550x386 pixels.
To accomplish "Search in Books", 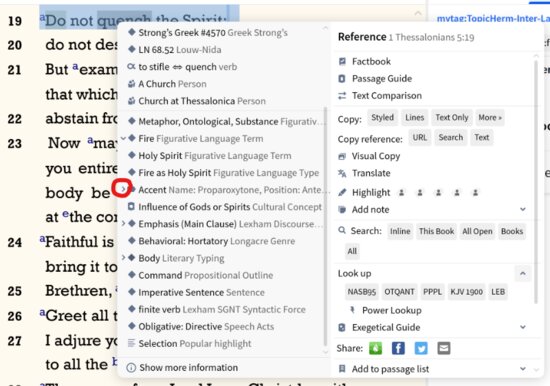I will click(512, 231).
